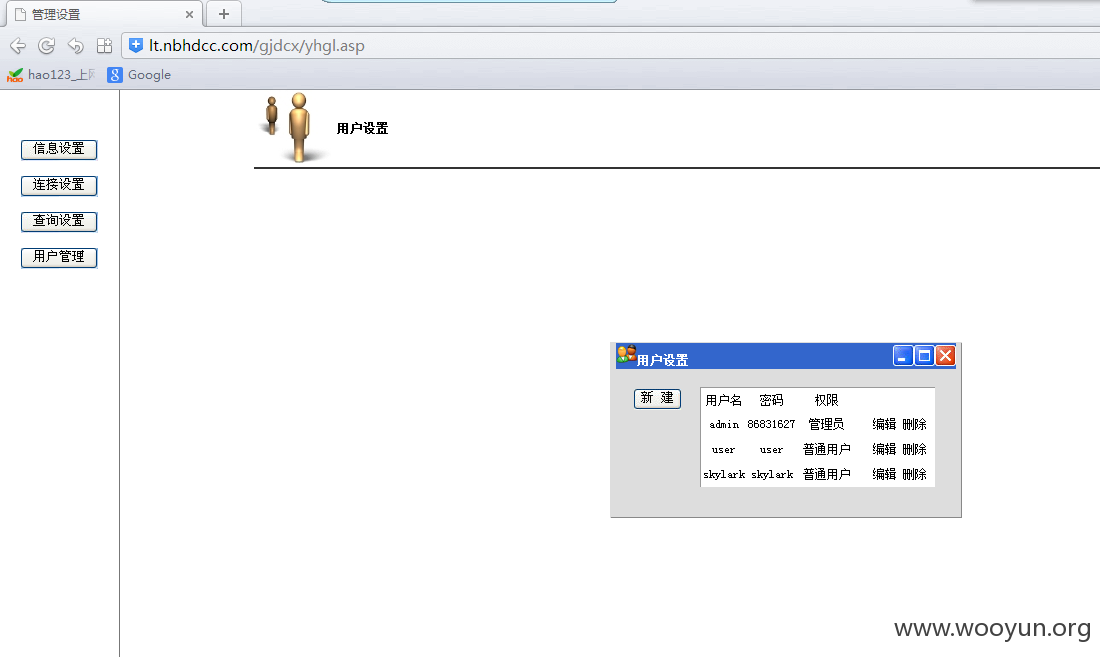Viewport: 1100px width, 657px height.
Task: Click 编辑 for the user account
Action: click(x=884, y=449)
